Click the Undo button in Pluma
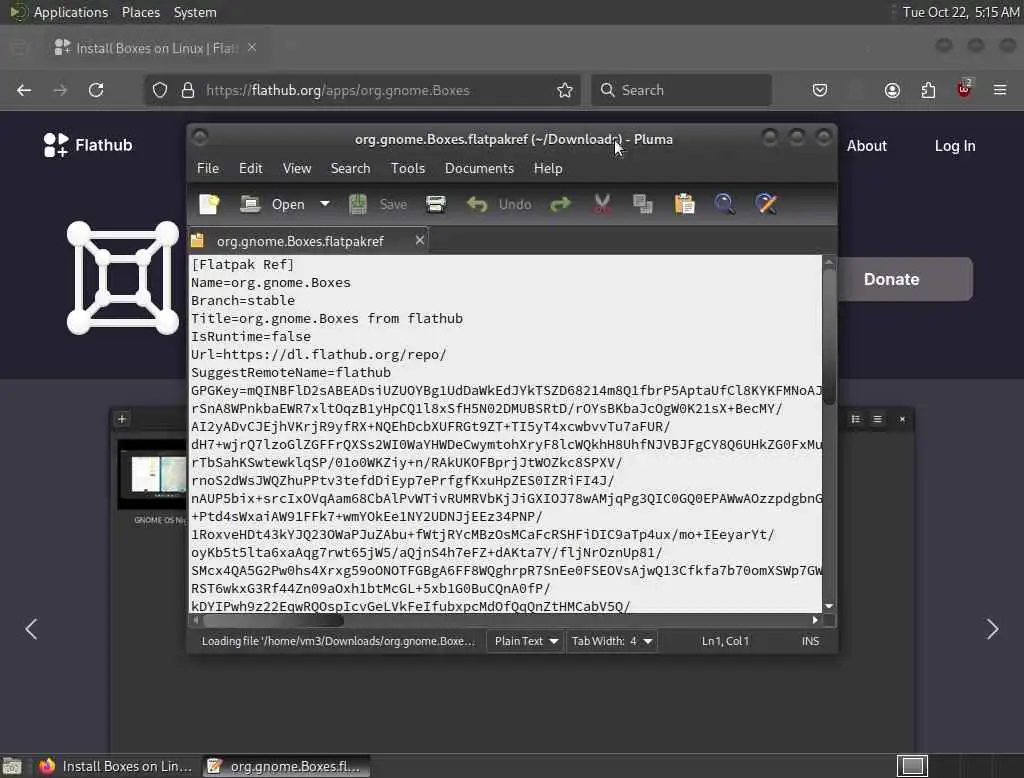The width and height of the screenshot is (1024, 778). pos(500,204)
